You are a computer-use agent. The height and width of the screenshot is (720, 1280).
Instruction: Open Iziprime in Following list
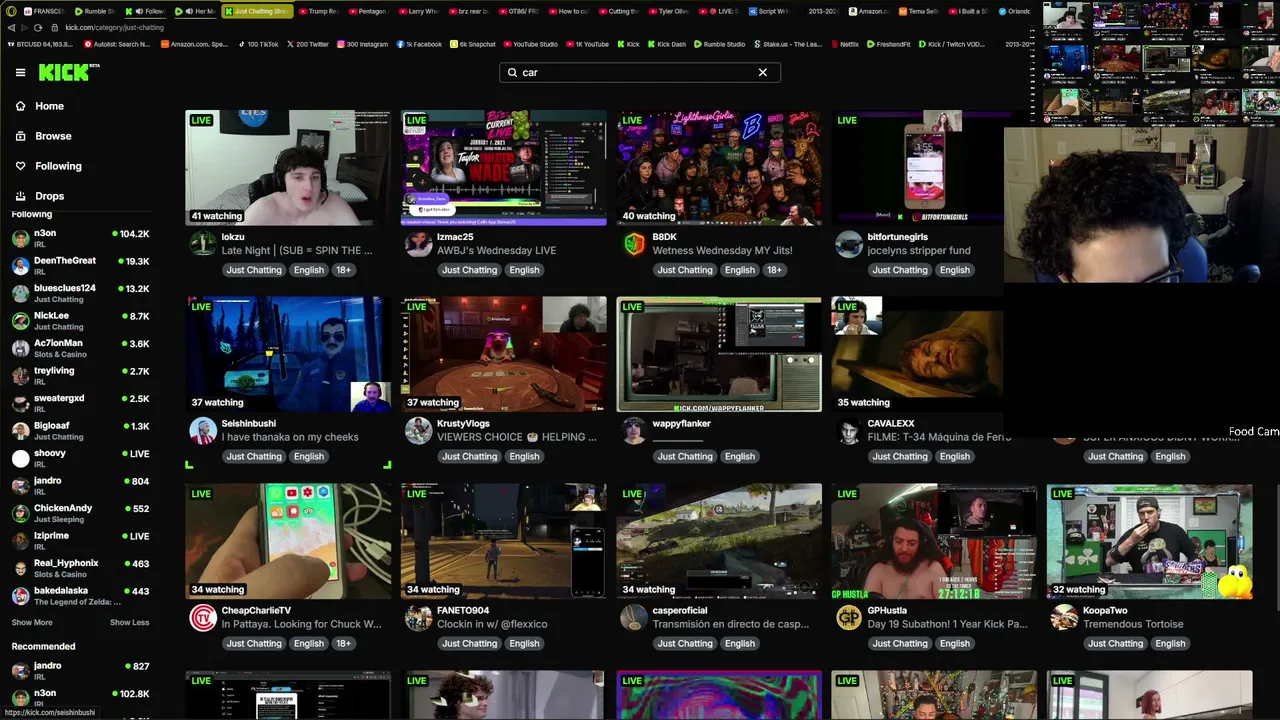coord(80,540)
